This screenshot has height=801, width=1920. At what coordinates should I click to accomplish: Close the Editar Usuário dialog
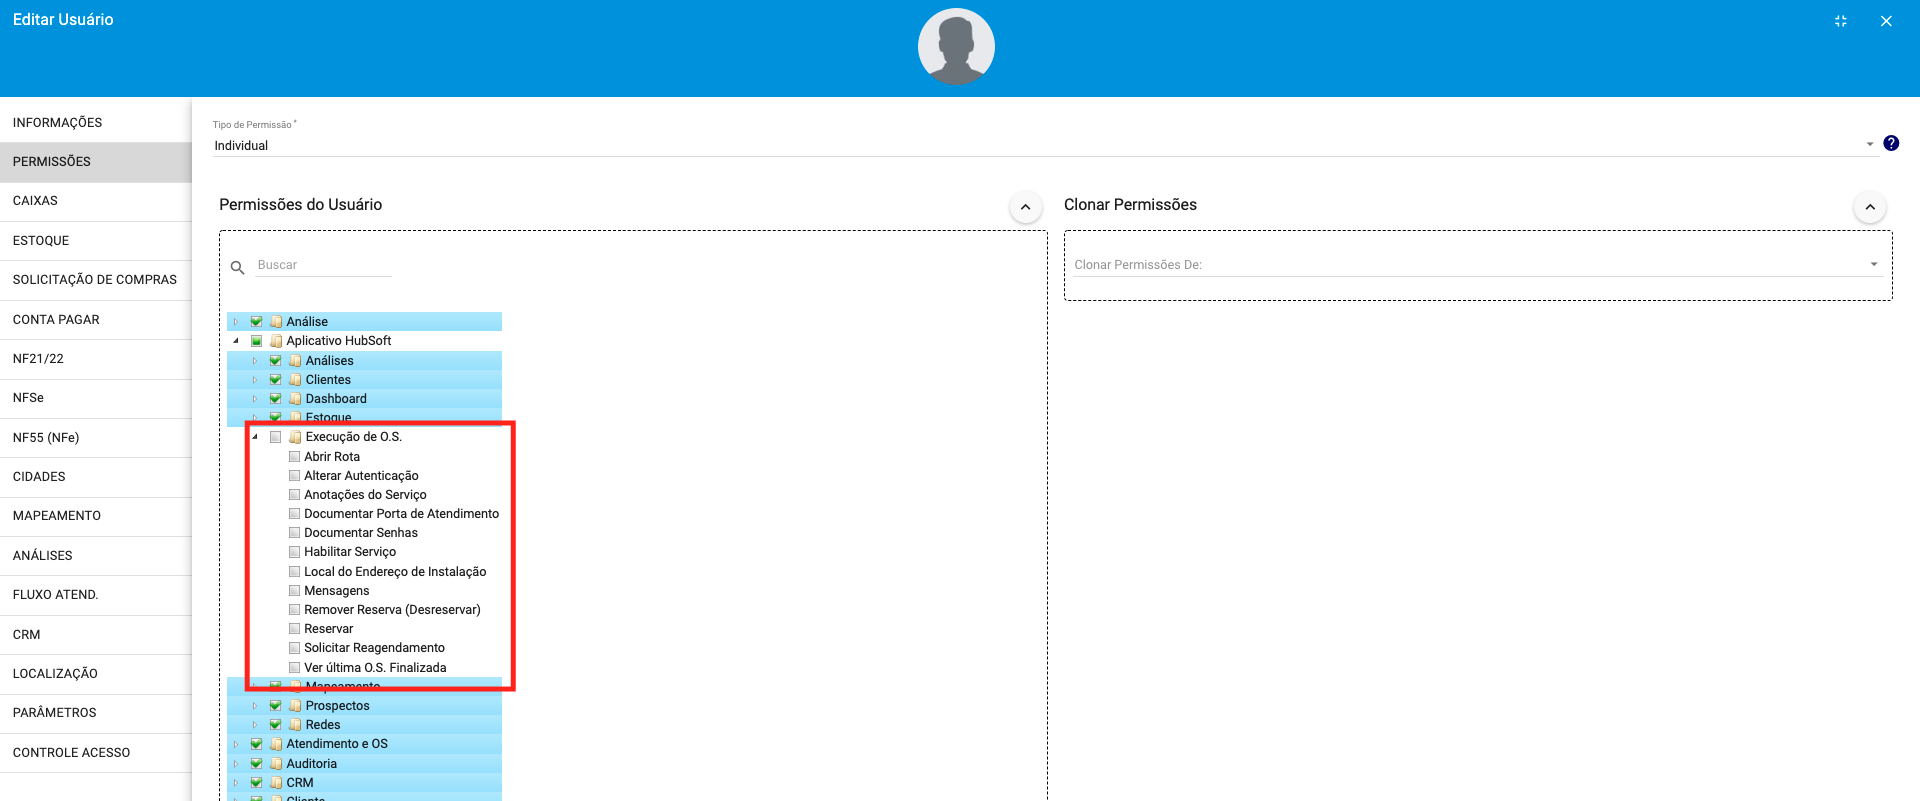click(x=1886, y=21)
